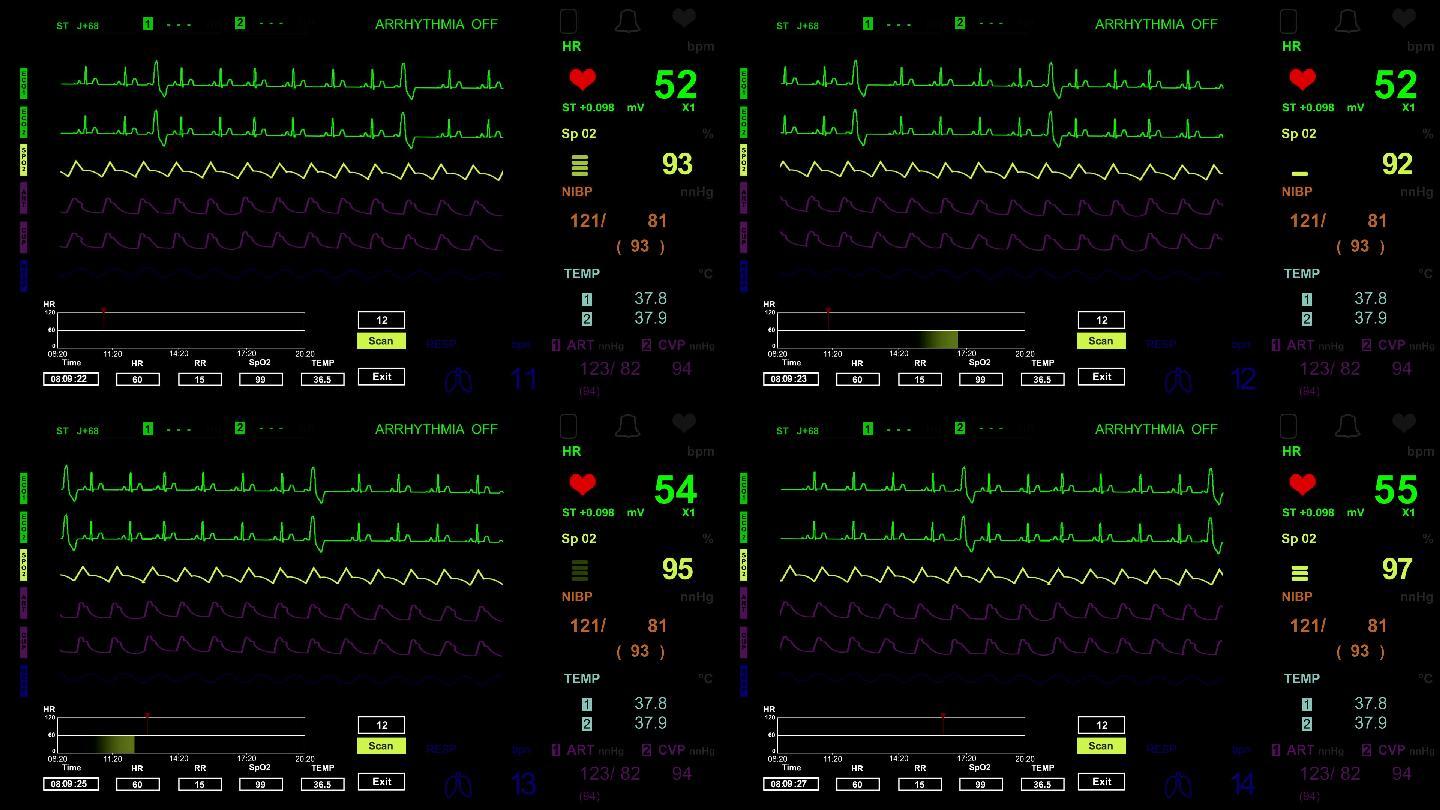The height and width of the screenshot is (810, 1440).
Task: Tap the battery icon on the HR 55 monitor
Action: [x=1288, y=426]
